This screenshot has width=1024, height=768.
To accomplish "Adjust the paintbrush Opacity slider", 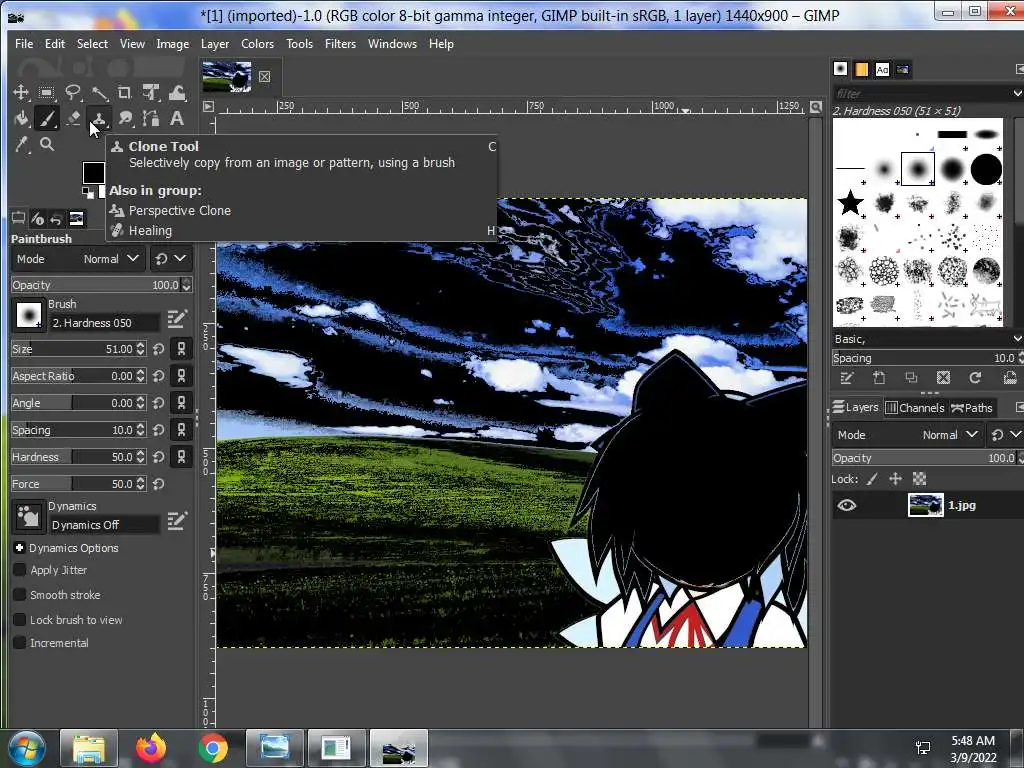I will coord(96,285).
